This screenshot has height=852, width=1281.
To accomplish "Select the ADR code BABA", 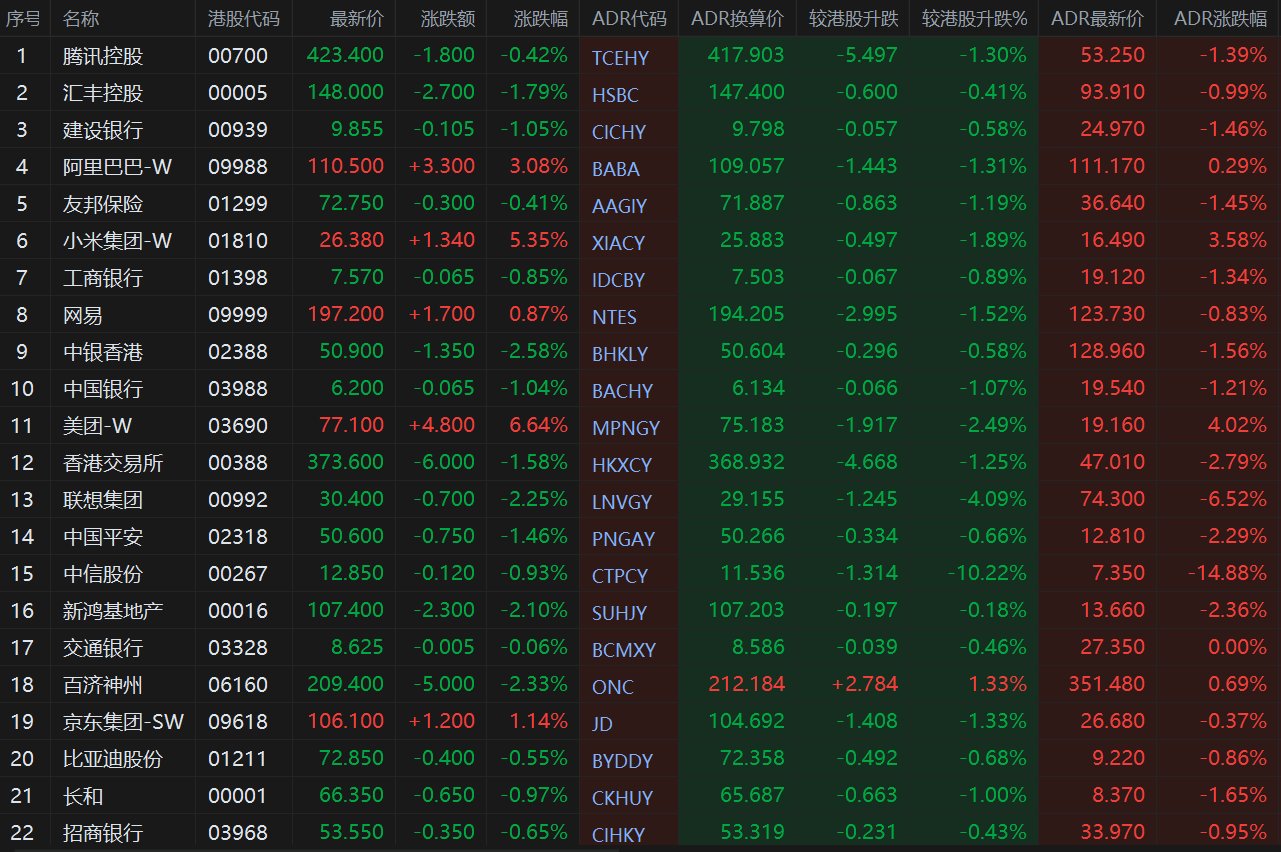I will pyautogui.click(x=616, y=169).
